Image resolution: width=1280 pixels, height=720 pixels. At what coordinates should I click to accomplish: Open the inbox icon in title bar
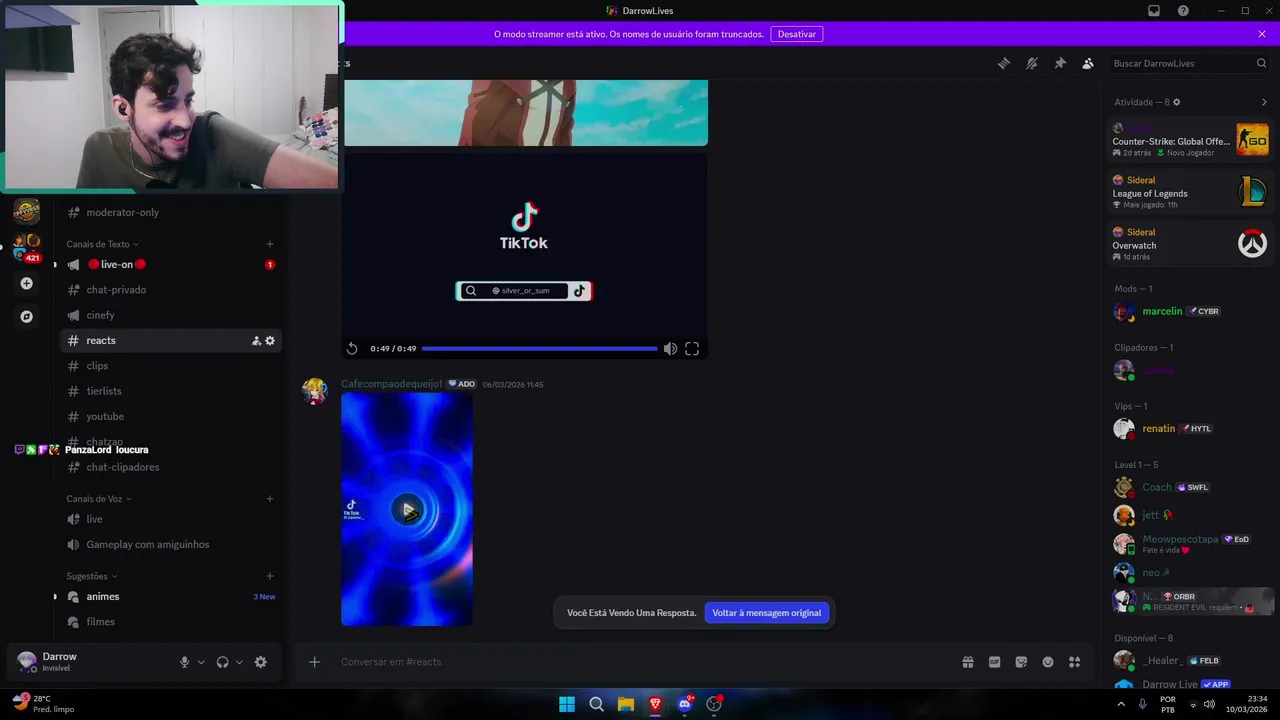(x=1154, y=11)
